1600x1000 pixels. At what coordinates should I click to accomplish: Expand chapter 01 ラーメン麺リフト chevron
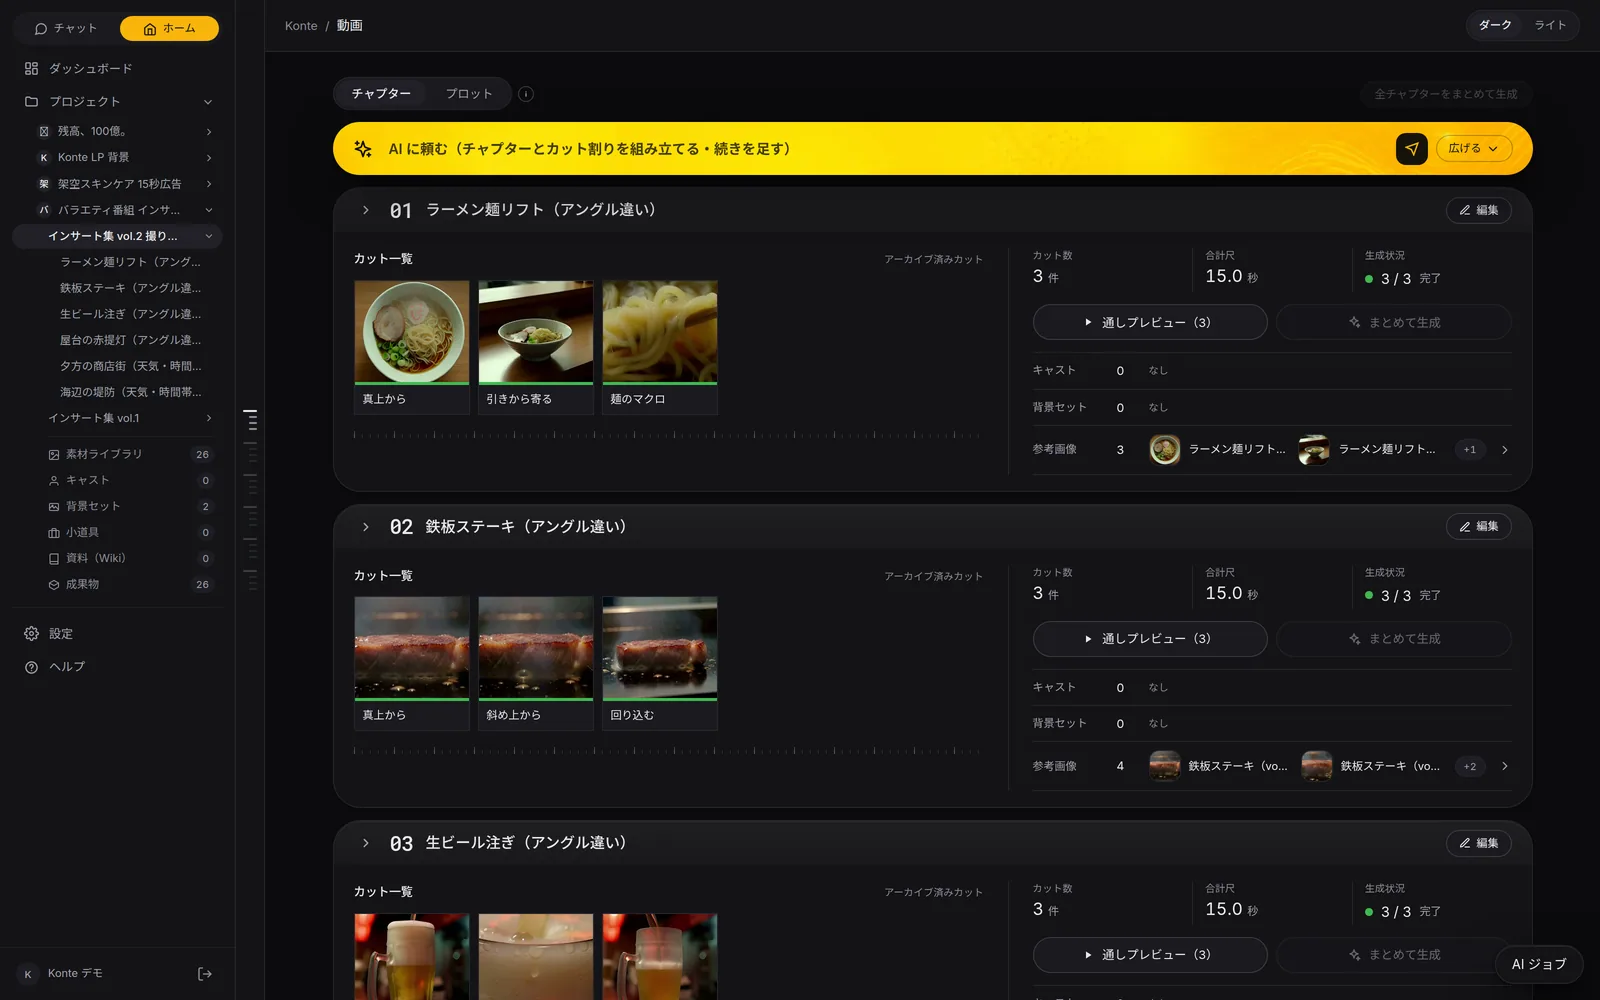[366, 210]
